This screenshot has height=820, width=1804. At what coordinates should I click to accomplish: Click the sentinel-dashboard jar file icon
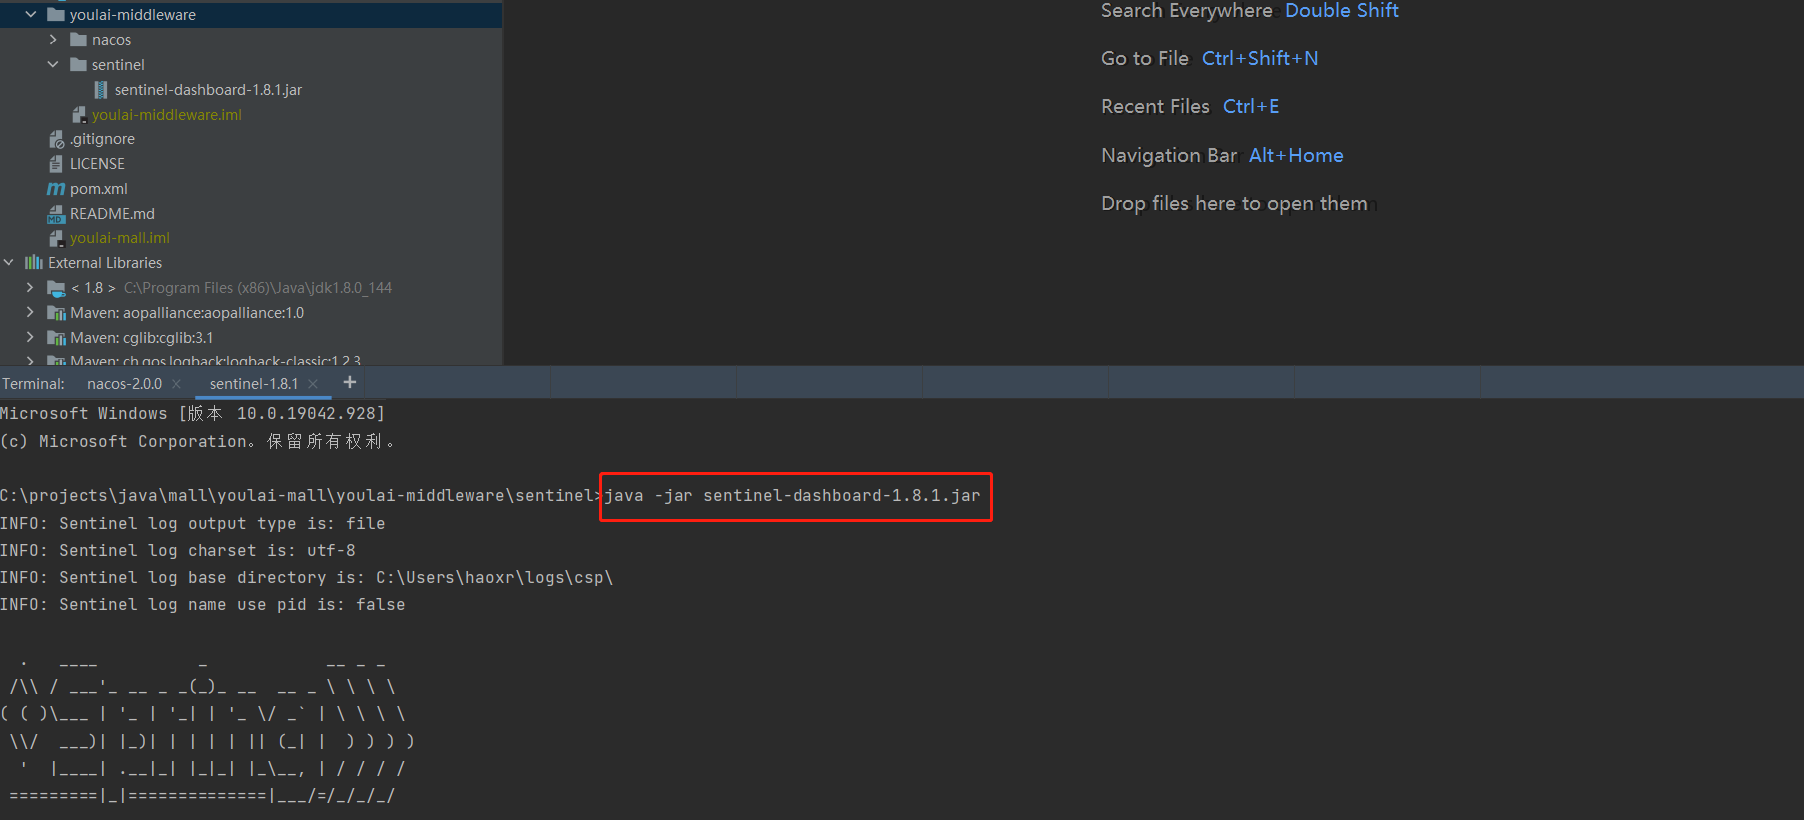tap(101, 90)
